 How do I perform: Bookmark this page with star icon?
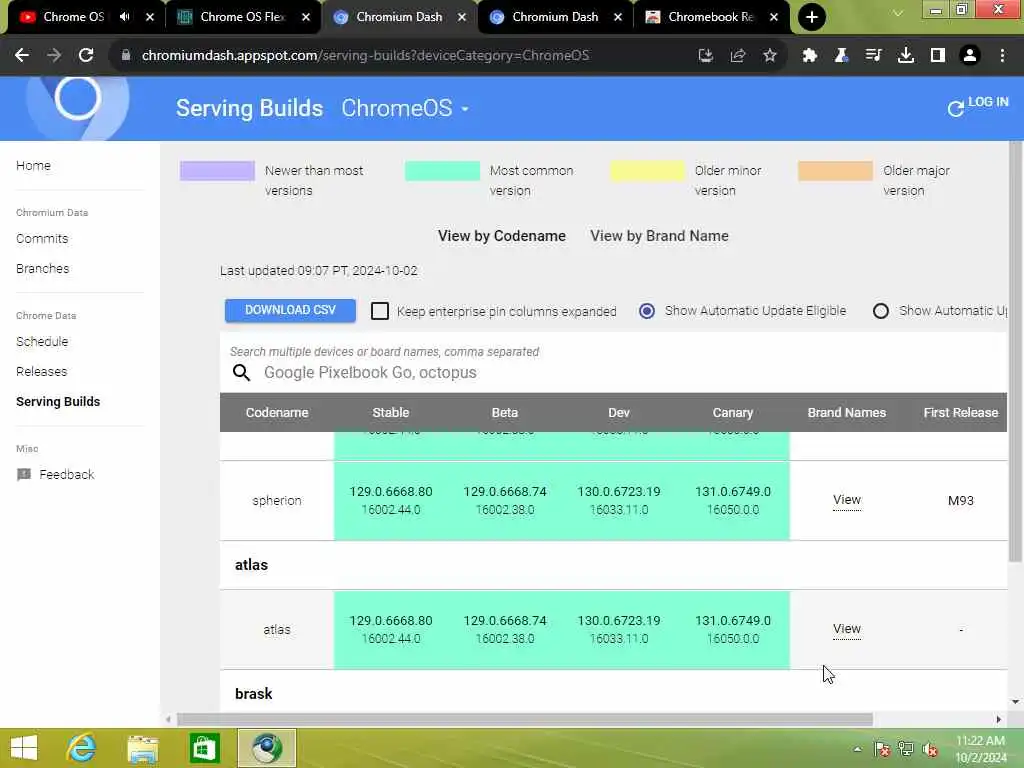click(x=770, y=56)
